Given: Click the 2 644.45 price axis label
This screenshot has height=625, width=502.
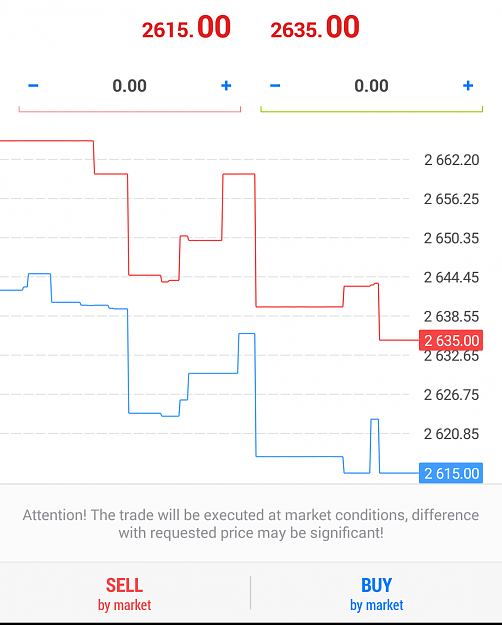Looking at the screenshot, I should click(x=451, y=277).
